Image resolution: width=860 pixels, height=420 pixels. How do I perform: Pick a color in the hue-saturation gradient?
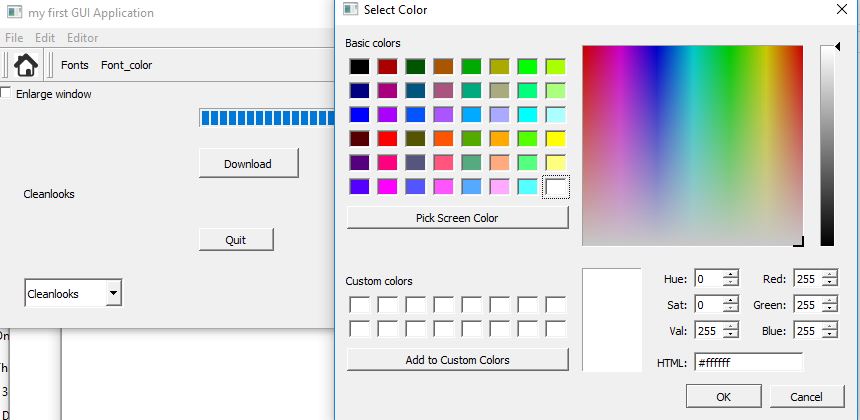coord(693,145)
